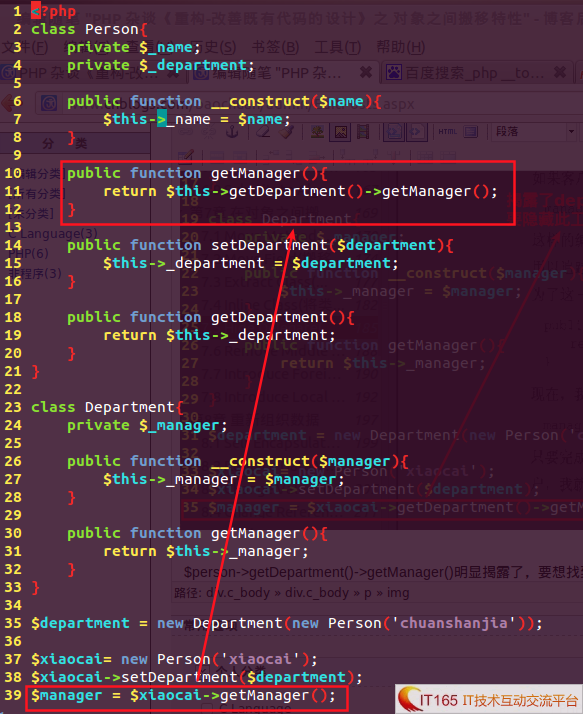Click the cleanup brush icon in the editor toolbar
The width and height of the screenshot is (583, 714).
click(286, 132)
